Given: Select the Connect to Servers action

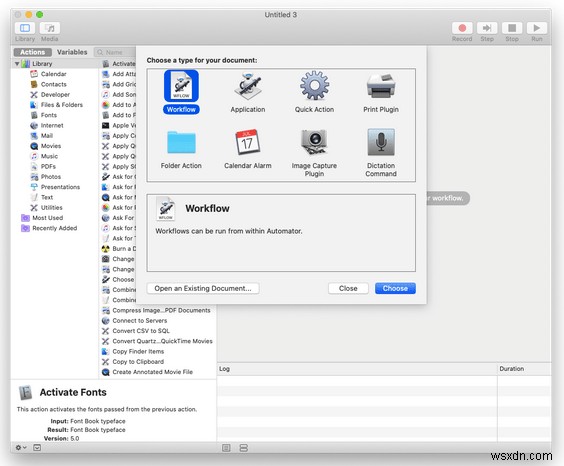Looking at the screenshot, I should 140,321.
